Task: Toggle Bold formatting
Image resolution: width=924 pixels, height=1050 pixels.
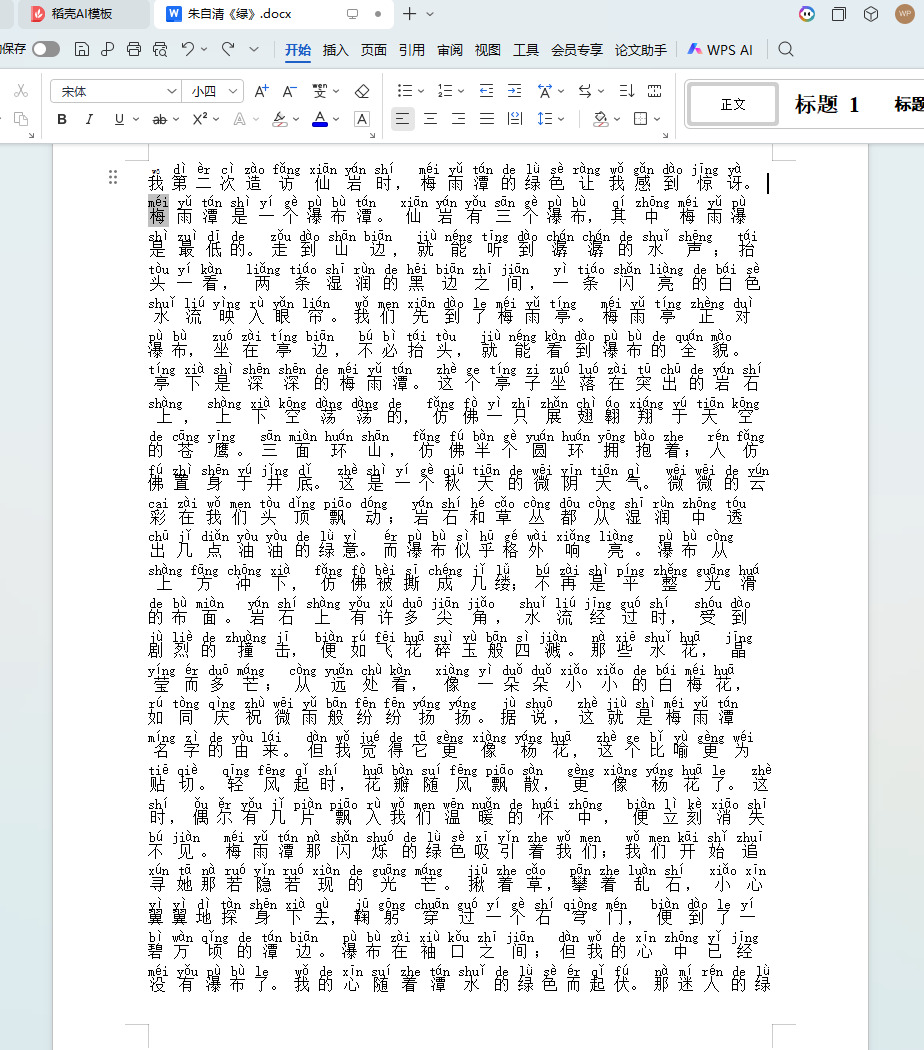Action: click(x=62, y=119)
